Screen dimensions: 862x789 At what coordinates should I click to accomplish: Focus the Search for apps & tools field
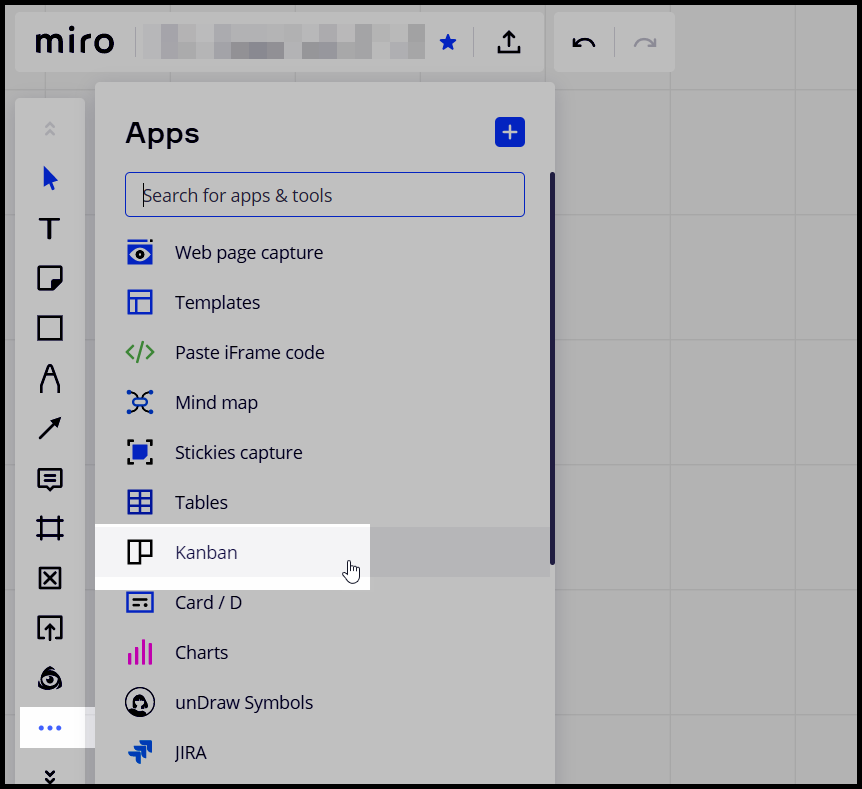[x=325, y=195]
